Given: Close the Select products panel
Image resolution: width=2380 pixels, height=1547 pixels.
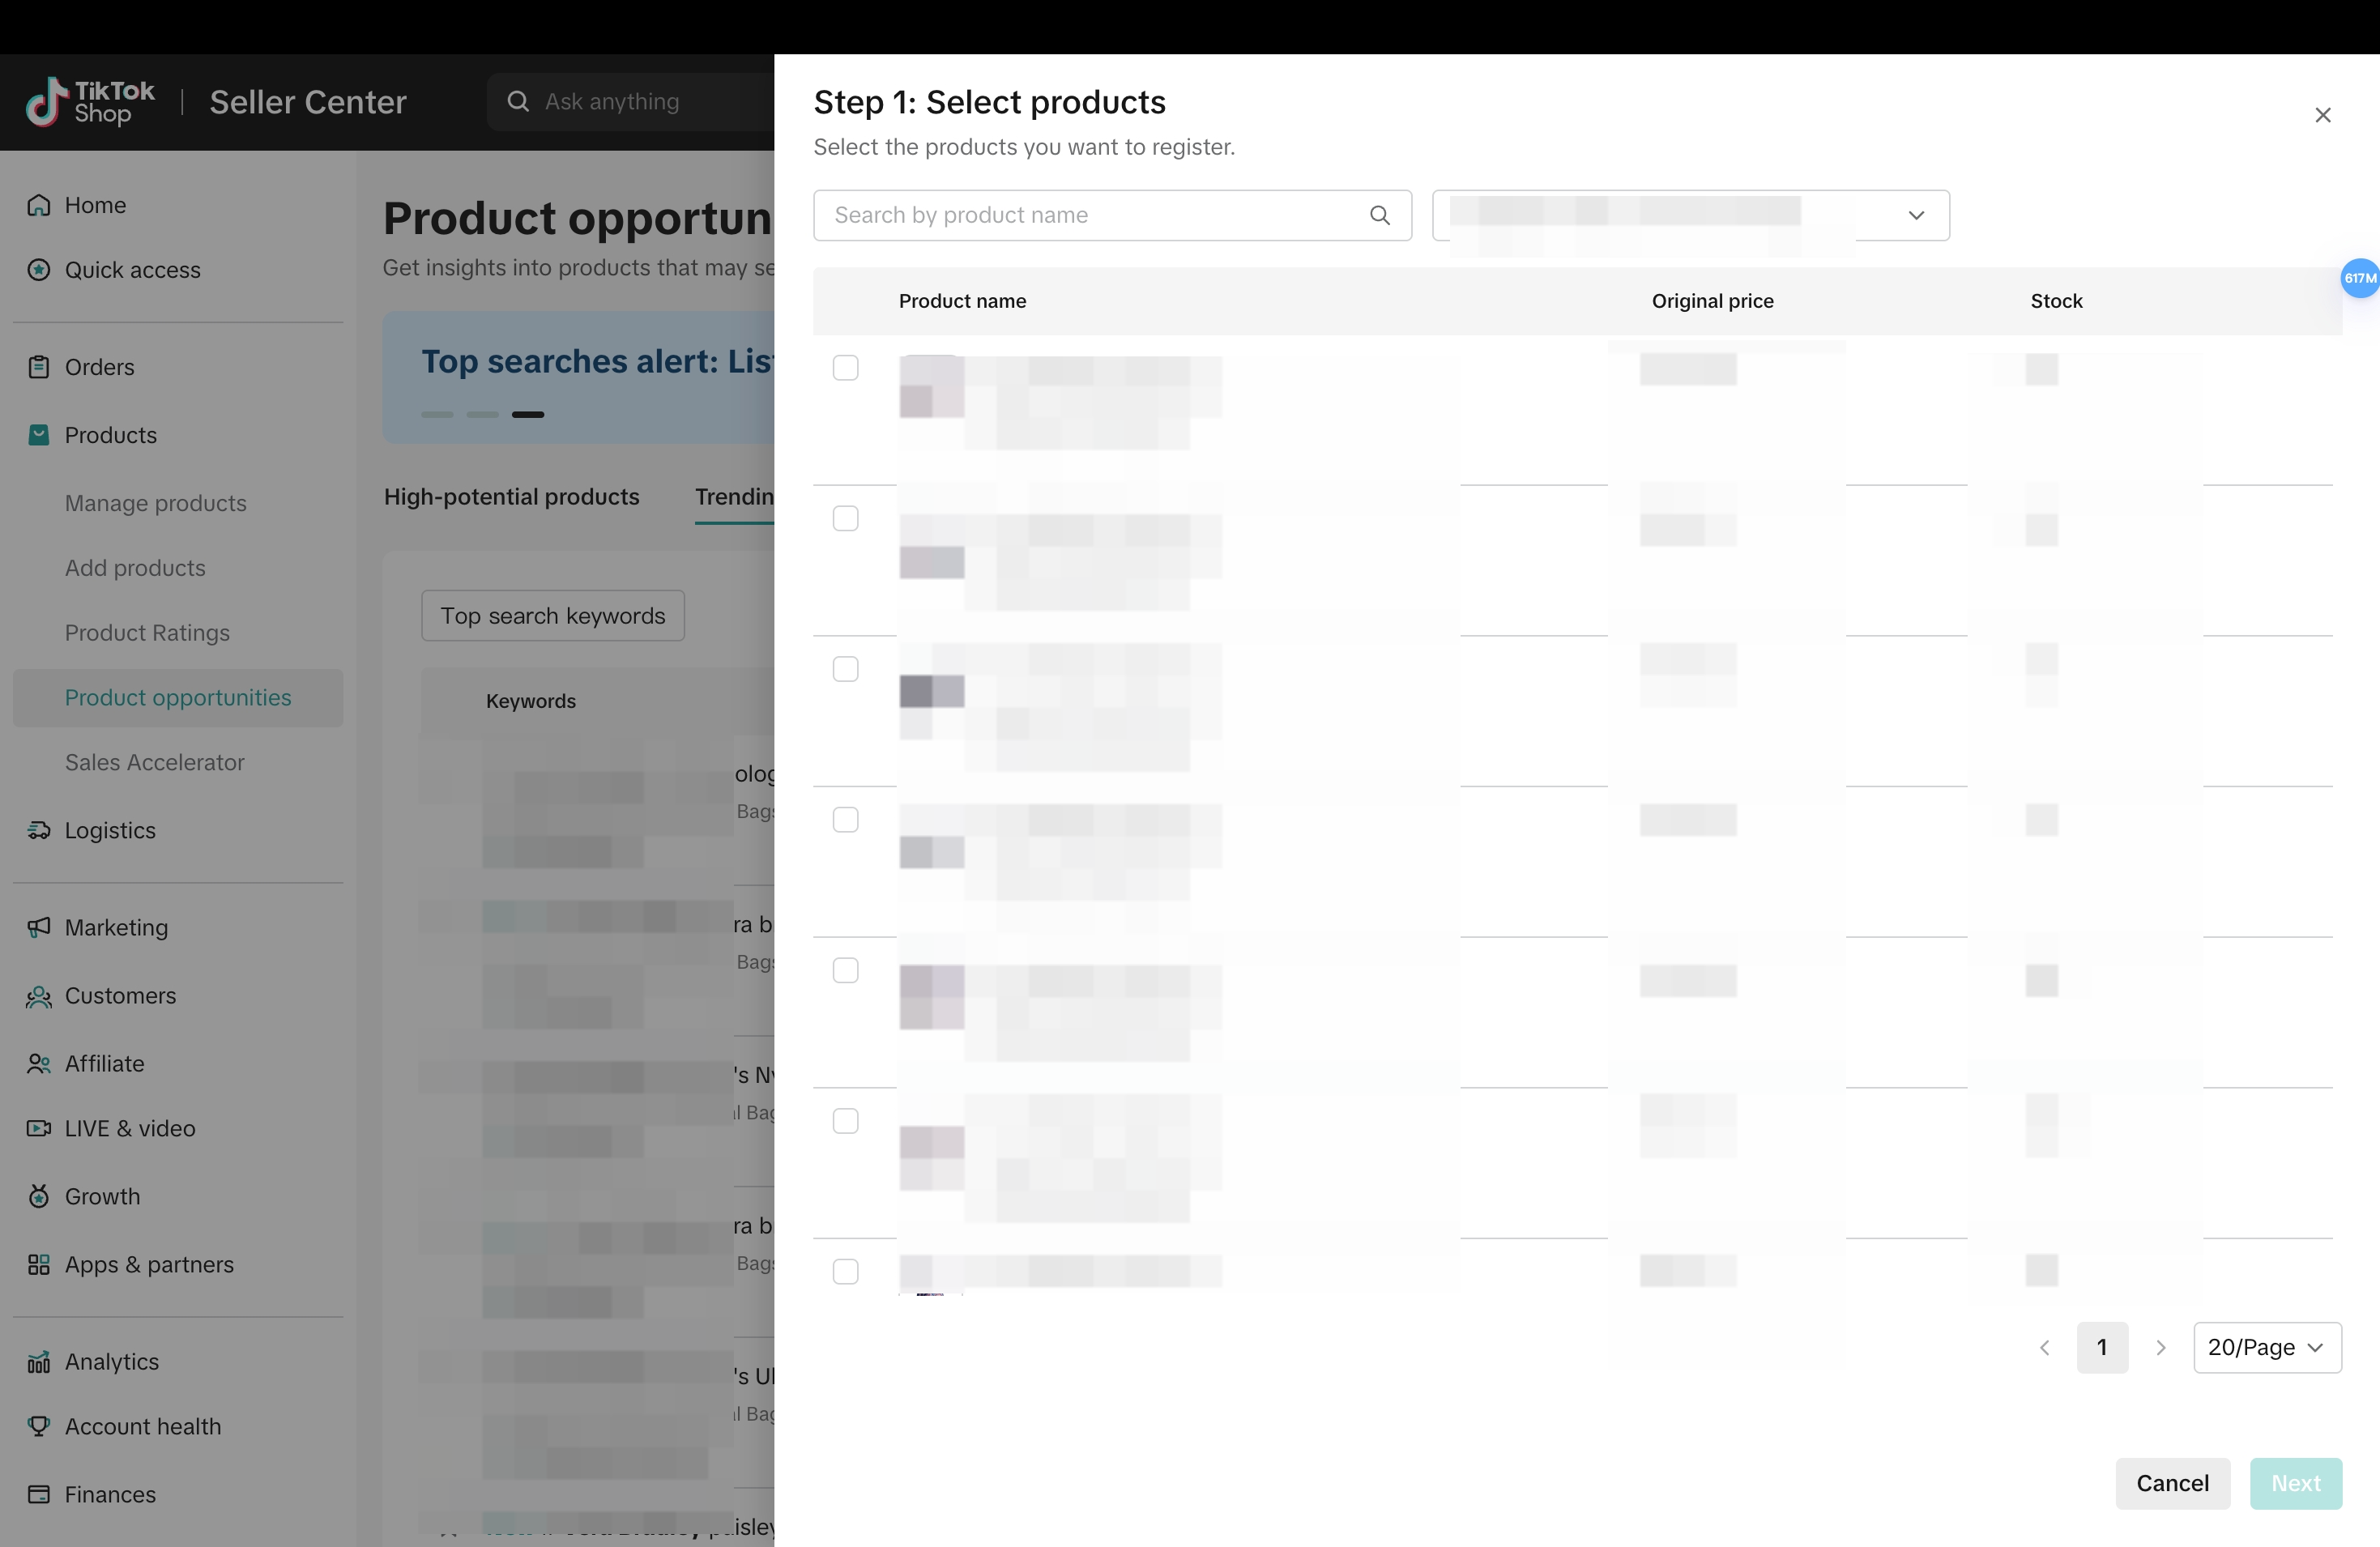Looking at the screenshot, I should [2323, 115].
